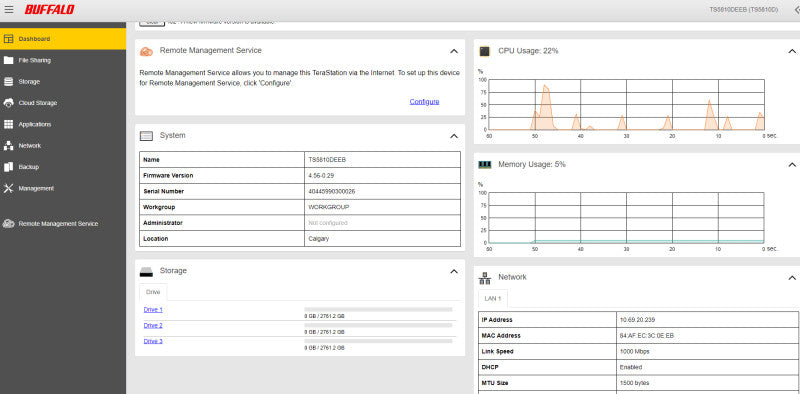Click the Name value TS5810DEEB cell
The width and height of the screenshot is (800, 394).
(x=382, y=159)
